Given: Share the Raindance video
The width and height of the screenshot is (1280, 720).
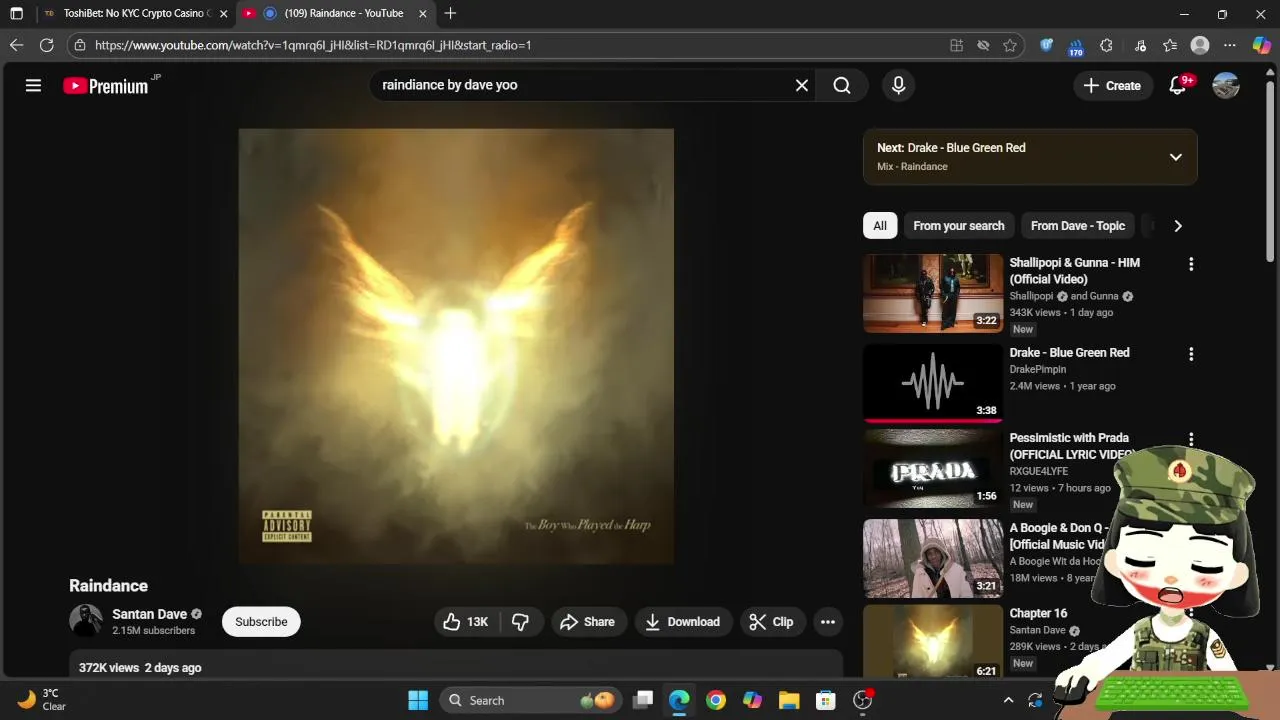Looking at the screenshot, I should coord(588,622).
